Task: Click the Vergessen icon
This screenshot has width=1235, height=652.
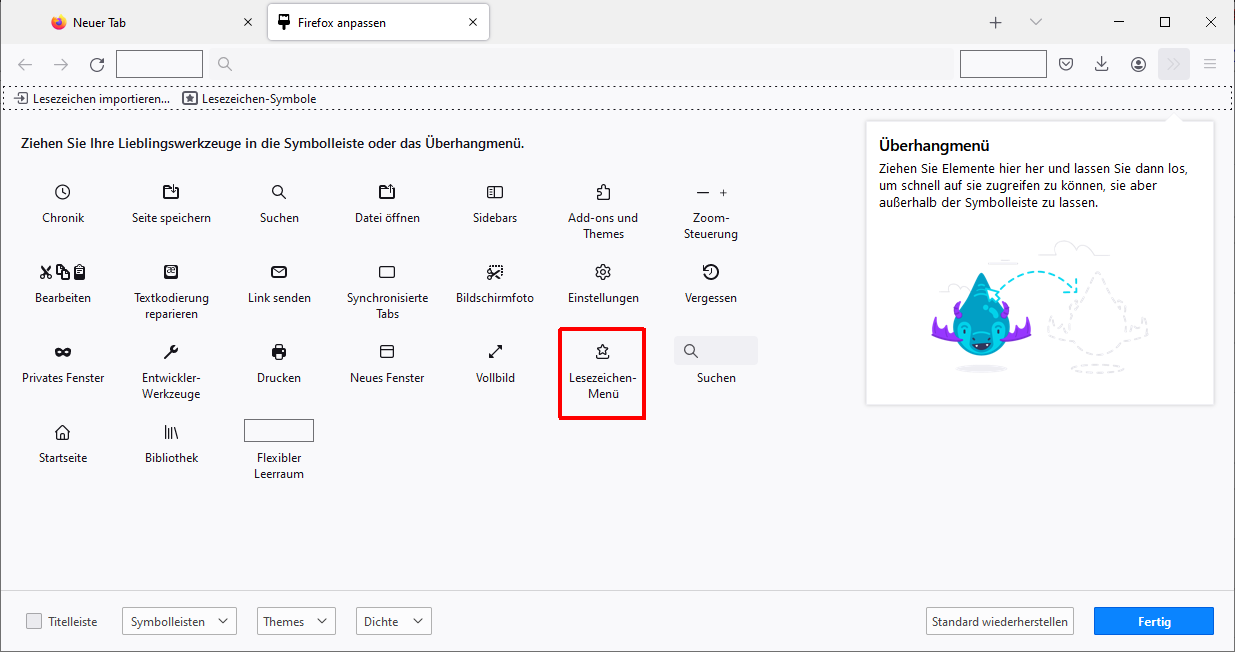Action: click(x=711, y=272)
